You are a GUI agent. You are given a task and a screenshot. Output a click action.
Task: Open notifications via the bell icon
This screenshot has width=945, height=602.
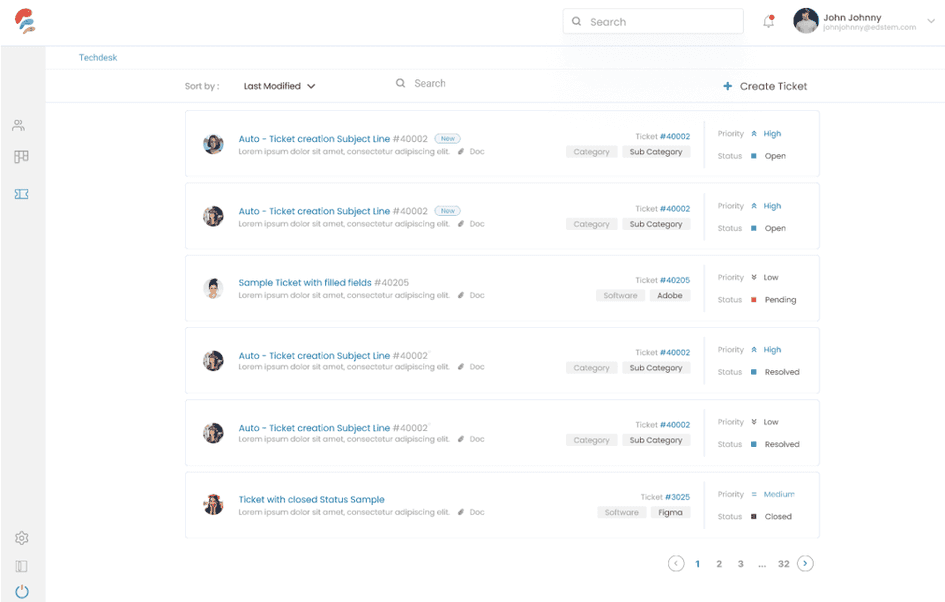(768, 20)
